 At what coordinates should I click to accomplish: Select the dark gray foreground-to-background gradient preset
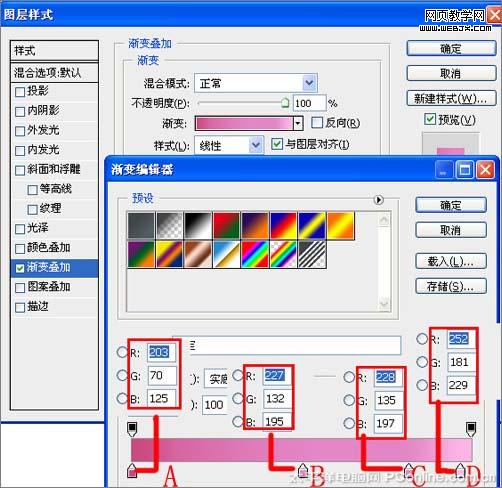pyautogui.click(x=141, y=226)
